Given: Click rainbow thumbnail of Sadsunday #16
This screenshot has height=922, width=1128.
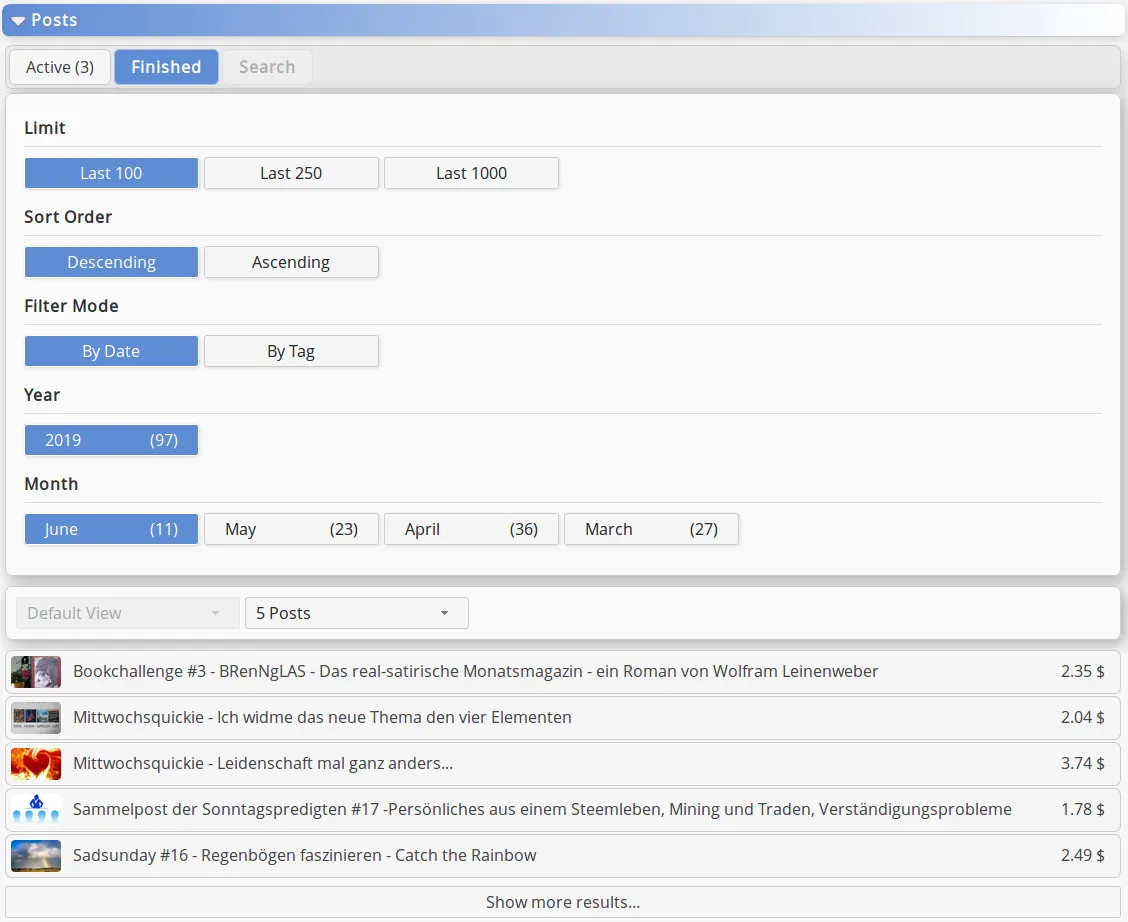Looking at the screenshot, I should point(36,856).
